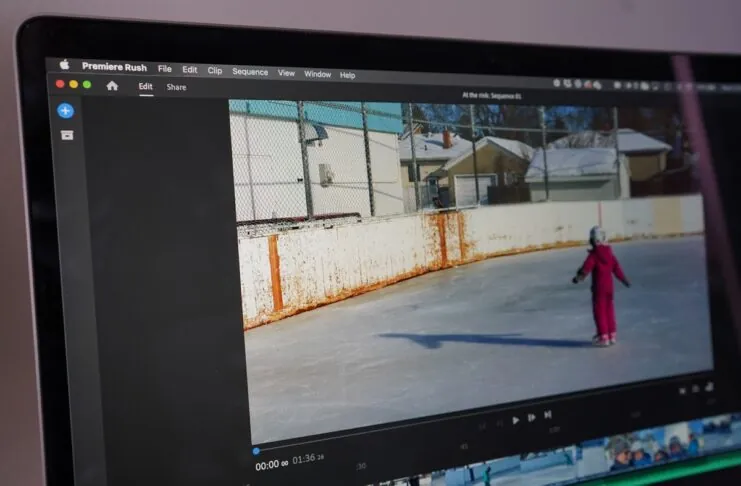This screenshot has width=741, height=486.
Task: Open the Window menu
Action: pyautogui.click(x=317, y=74)
